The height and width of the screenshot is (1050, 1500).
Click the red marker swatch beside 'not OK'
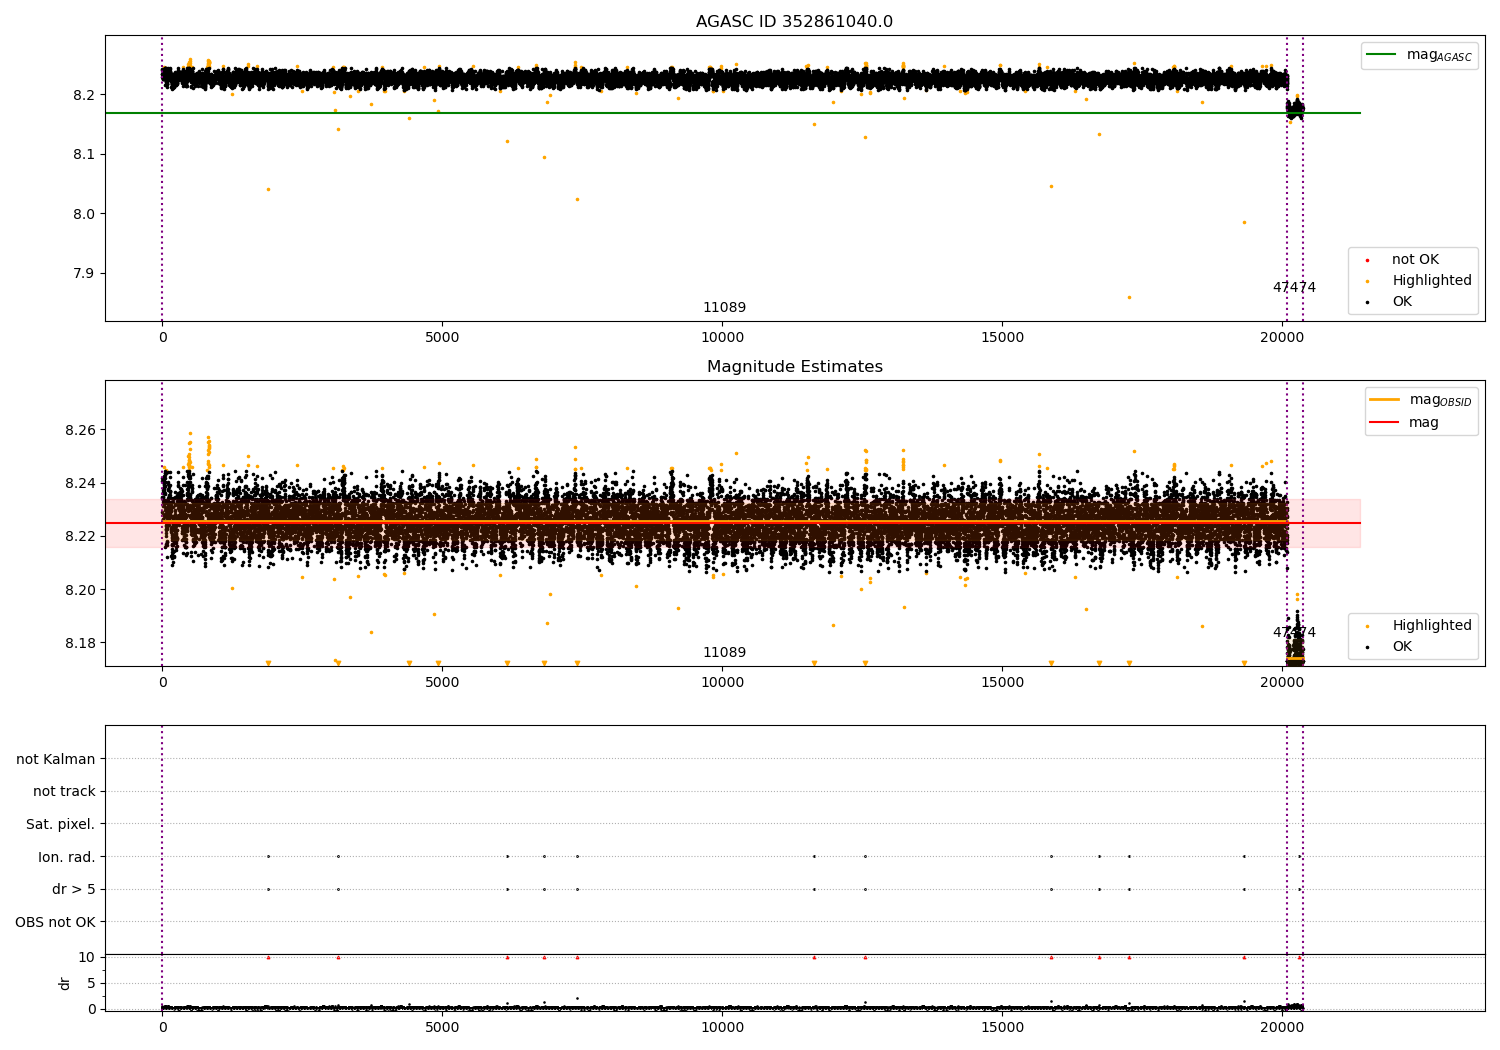coord(1366,260)
